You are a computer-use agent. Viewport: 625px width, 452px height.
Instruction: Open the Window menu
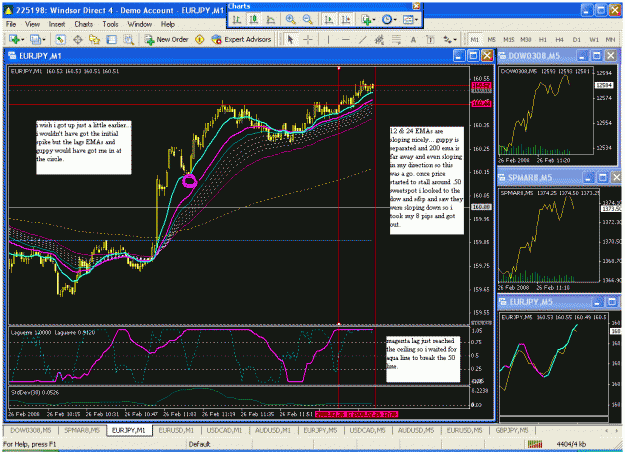140,24
